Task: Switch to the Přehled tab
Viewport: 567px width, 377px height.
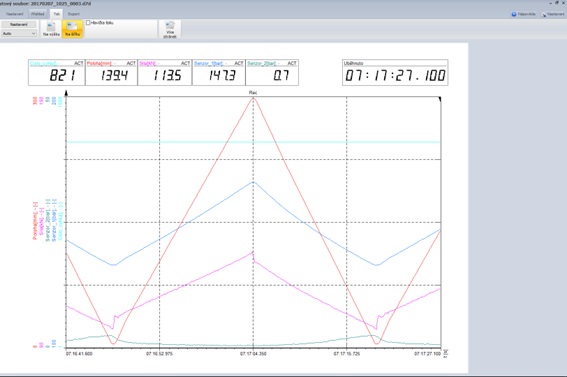Action: [38, 14]
